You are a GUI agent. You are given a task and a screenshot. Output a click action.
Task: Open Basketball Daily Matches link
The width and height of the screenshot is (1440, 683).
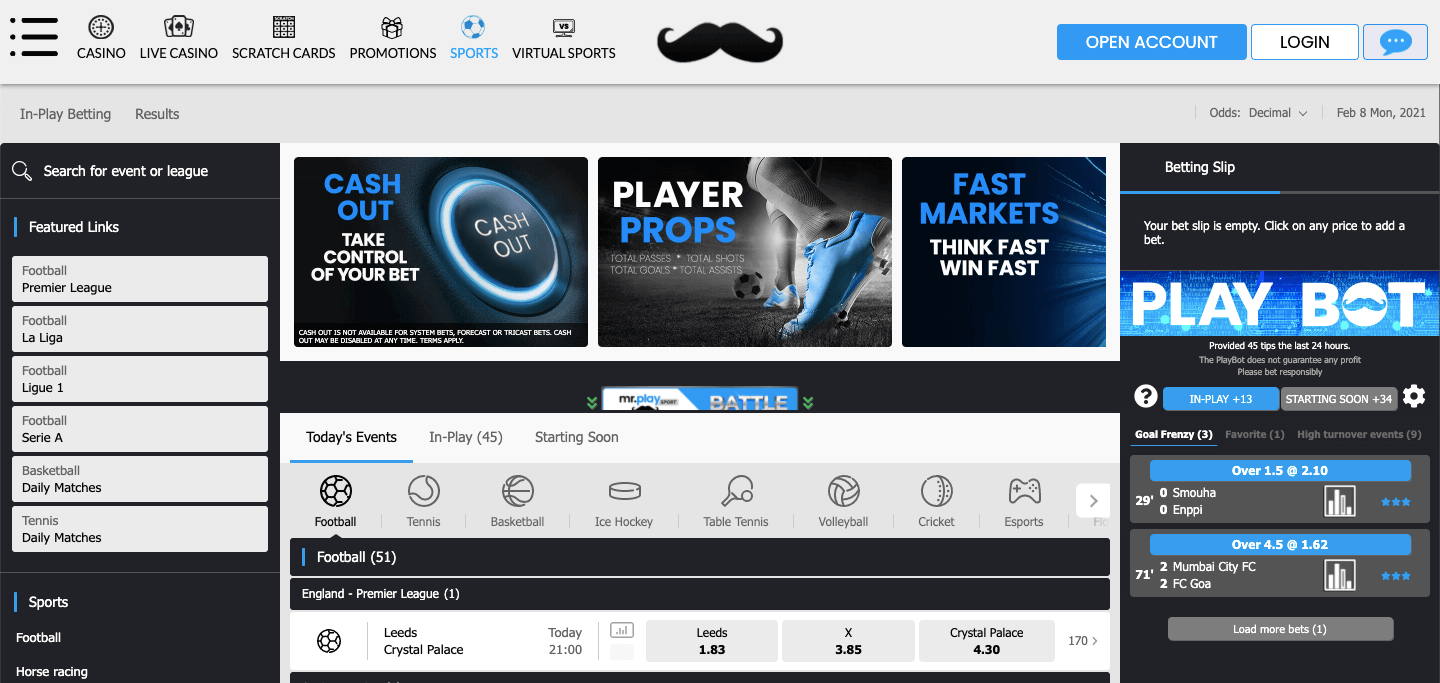(140, 479)
